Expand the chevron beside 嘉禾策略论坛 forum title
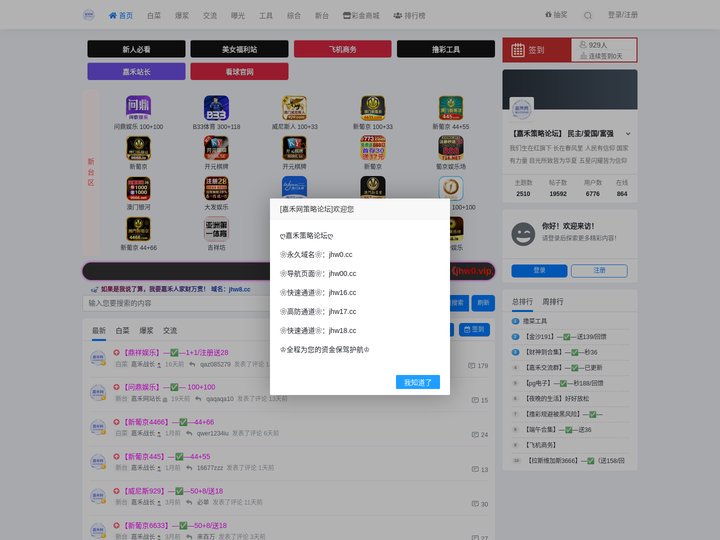 tap(628, 134)
